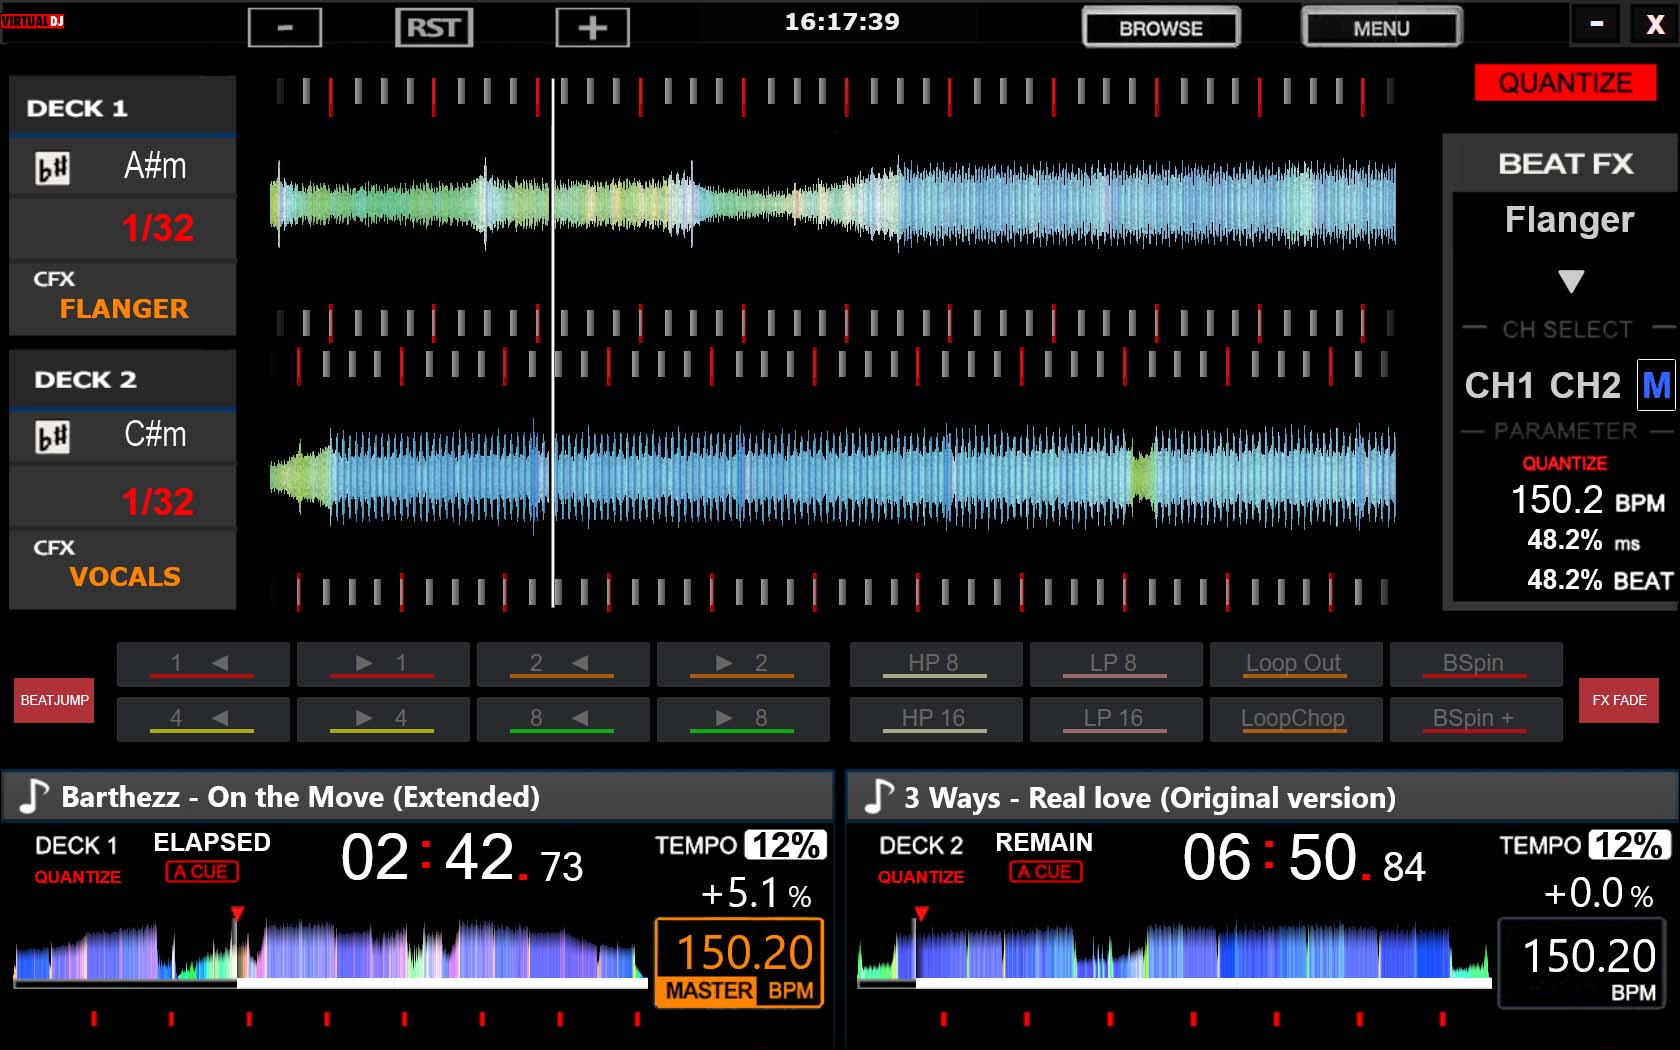Viewport: 1680px width, 1050px height.
Task: Jump forward 4 beats pad
Action: [x=383, y=719]
